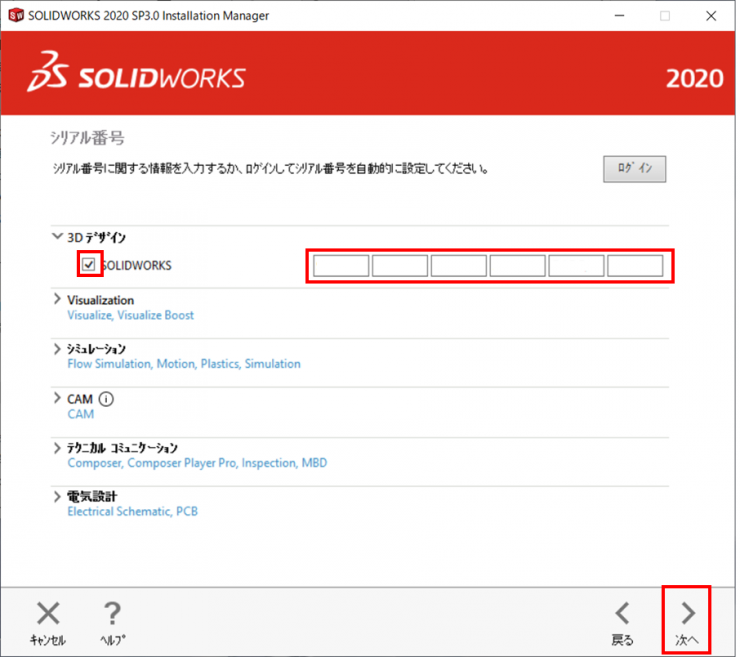Expand the 電気設計 section
Image resolution: width=740 pixels, height=657 pixels.
[x=57, y=497]
